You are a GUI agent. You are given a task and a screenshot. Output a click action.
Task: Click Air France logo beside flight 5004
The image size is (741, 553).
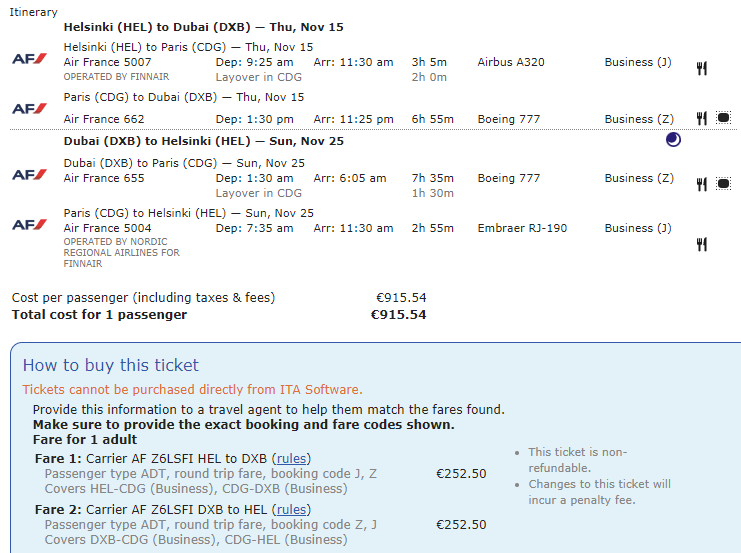click(29, 224)
